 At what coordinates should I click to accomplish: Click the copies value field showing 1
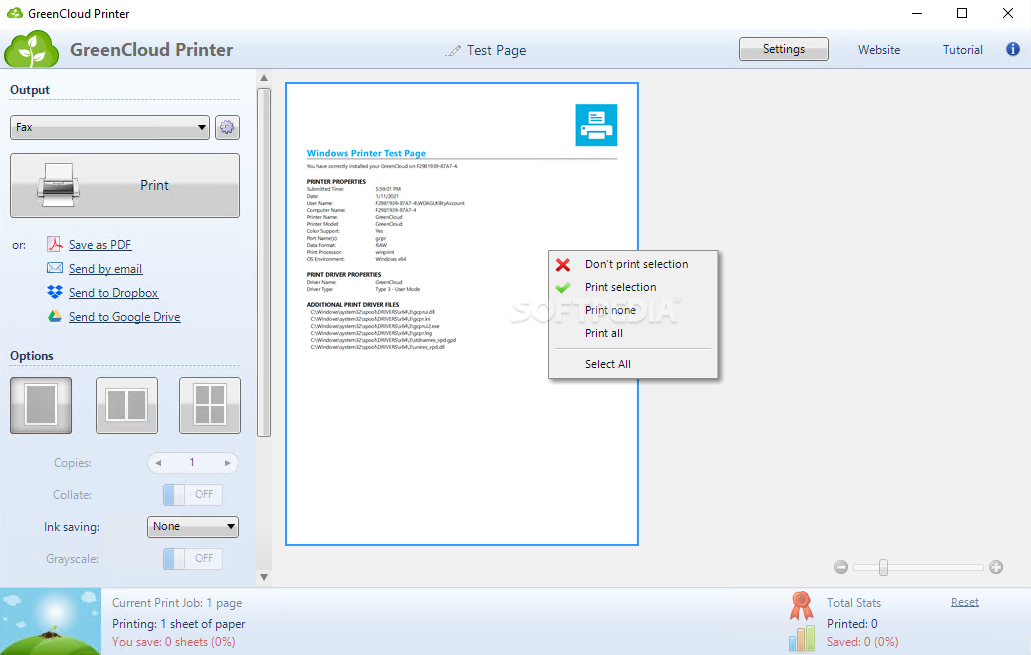pyautogui.click(x=192, y=463)
